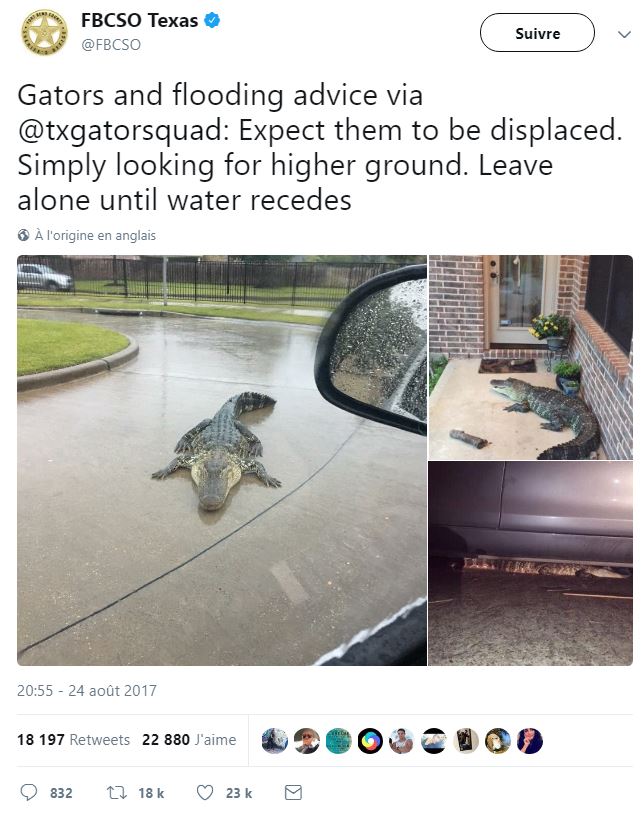The width and height of the screenshot is (644, 814).
Task: Click the envelope direct message icon
Action: tap(293, 792)
